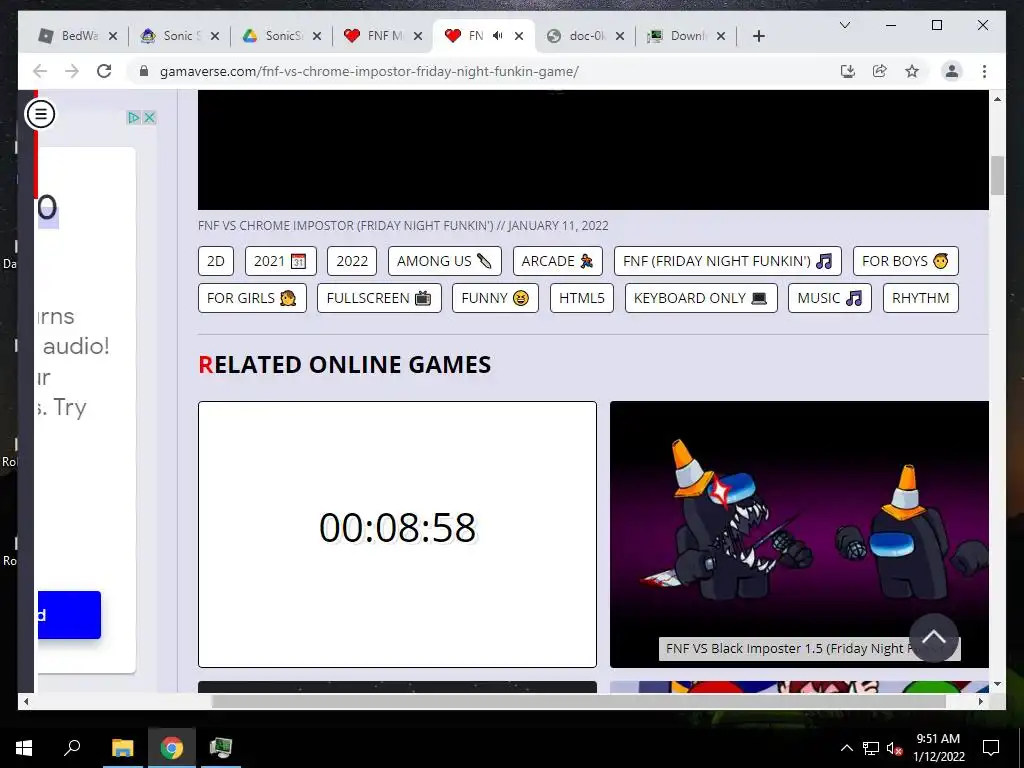Click the 00:08:58 countdown game card

pyautogui.click(x=397, y=534)
